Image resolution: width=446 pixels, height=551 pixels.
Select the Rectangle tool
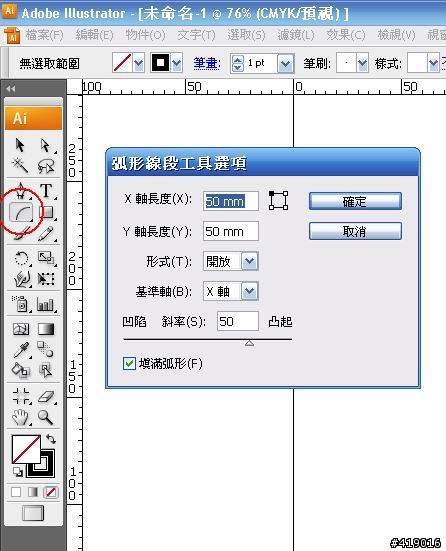tap(47, 212)
